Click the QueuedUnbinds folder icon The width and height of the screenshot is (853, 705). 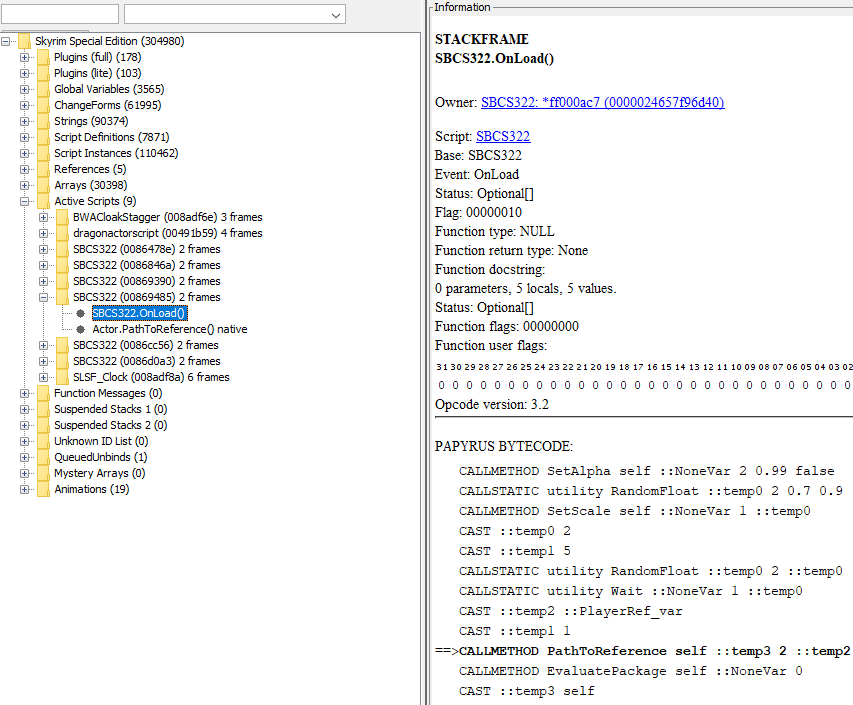click(x=44, y=457)
